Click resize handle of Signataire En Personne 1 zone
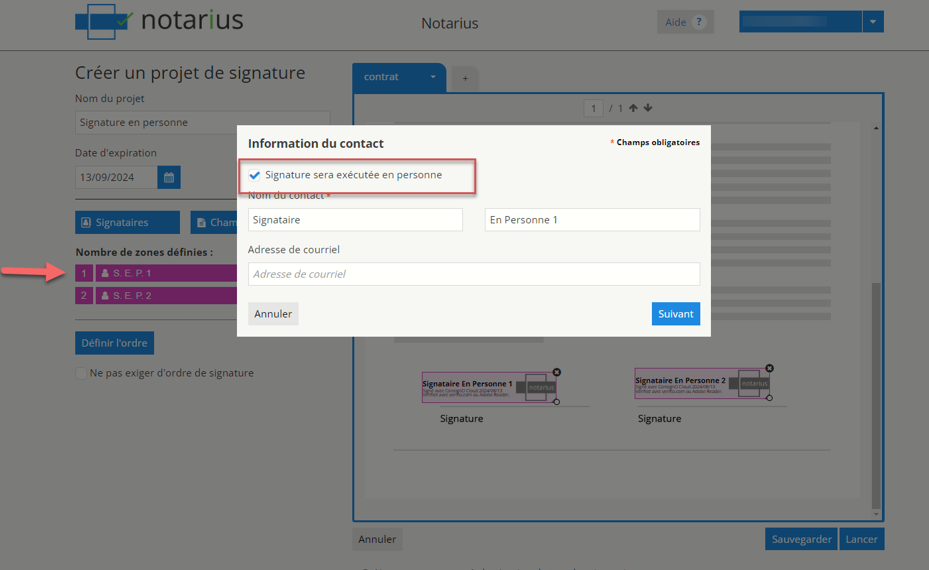Viewport: 929px width, 570px height. click(557, 402)
